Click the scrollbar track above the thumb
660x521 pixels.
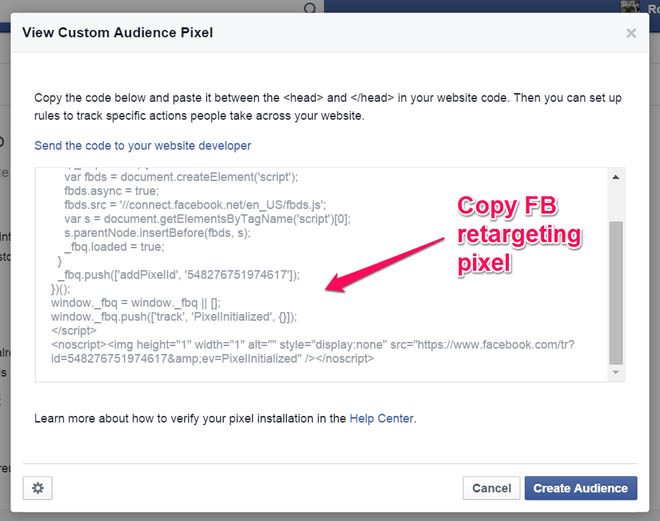click(616, 200)
